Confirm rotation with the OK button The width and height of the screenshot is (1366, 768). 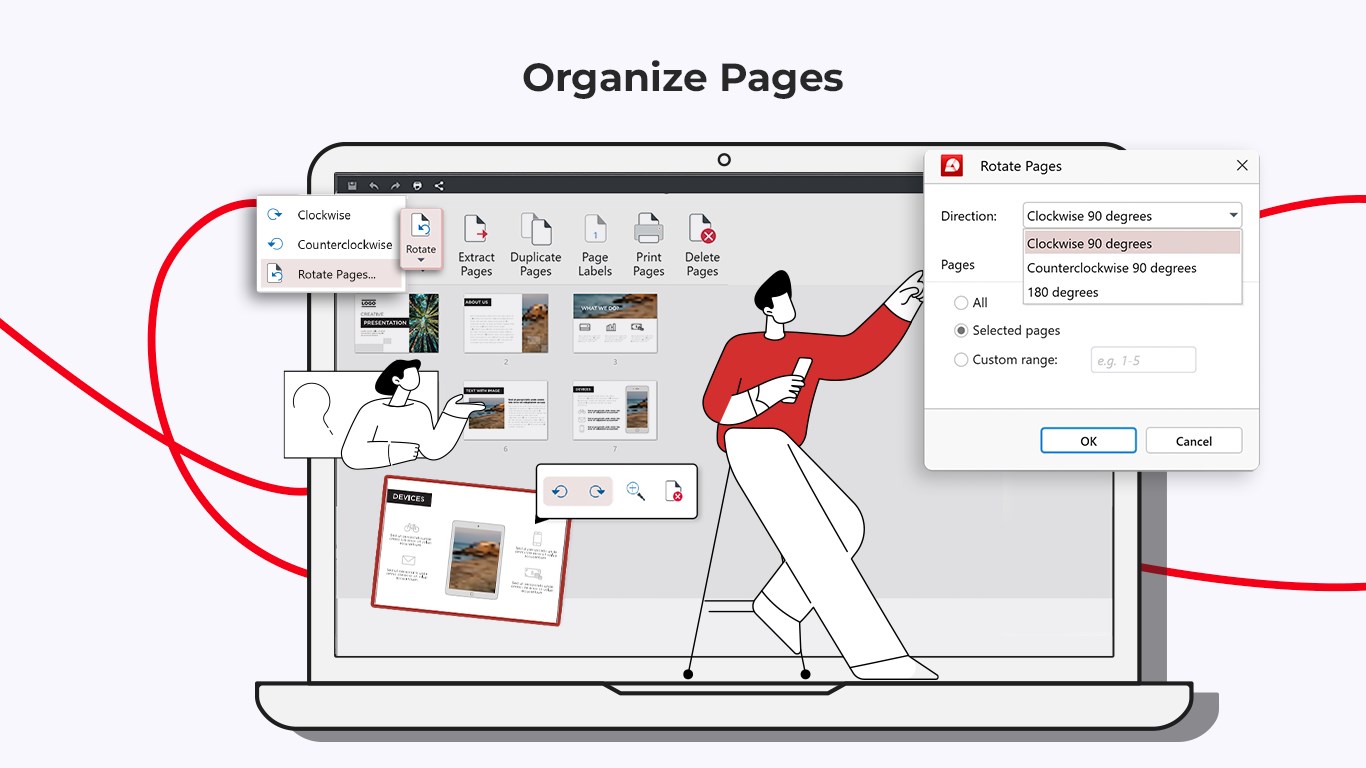click(x=1087, y=440)
